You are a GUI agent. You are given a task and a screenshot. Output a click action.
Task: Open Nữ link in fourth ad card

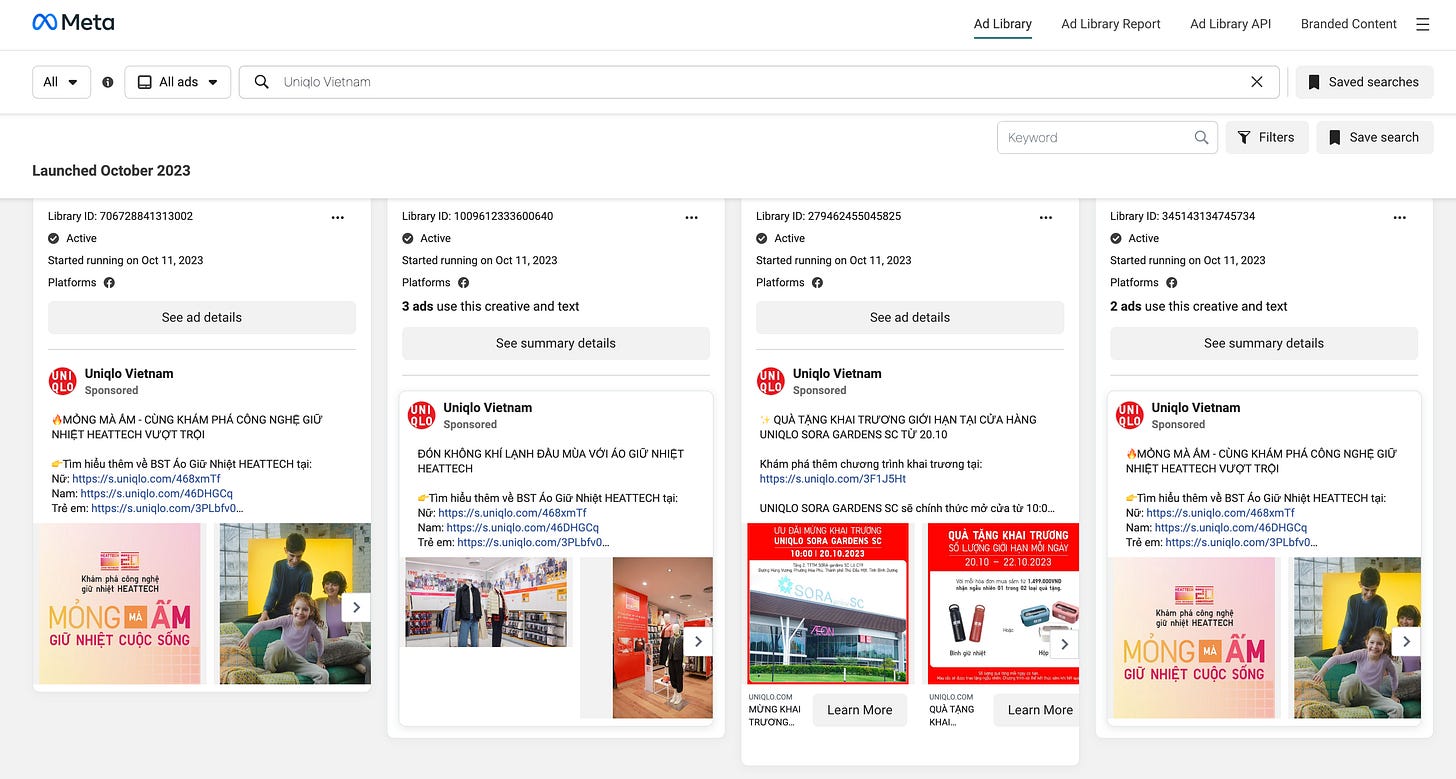click(x=1220, y=513)
